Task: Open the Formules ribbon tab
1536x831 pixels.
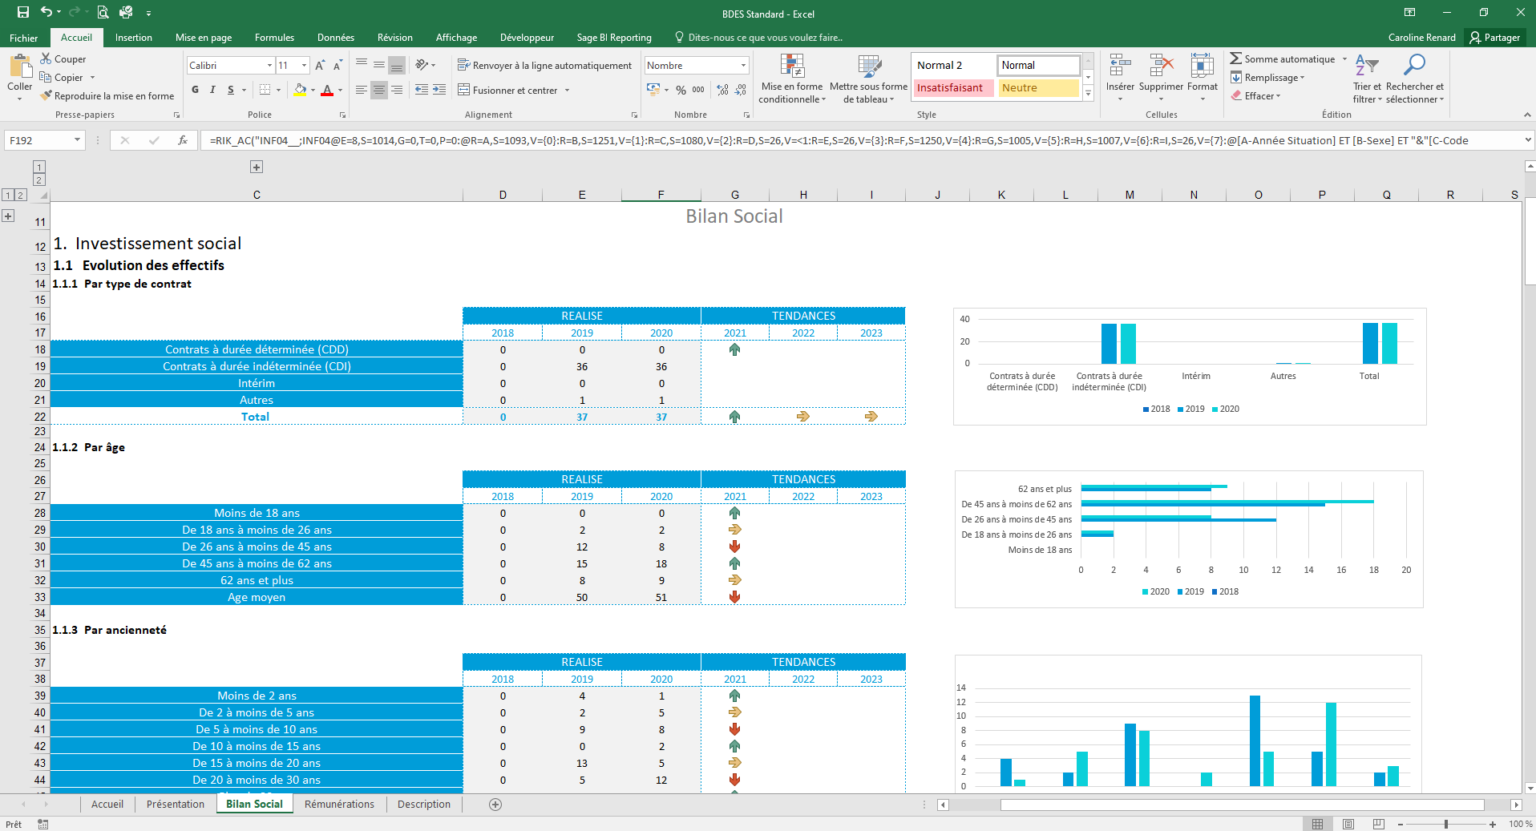Action: coord(274,37)
